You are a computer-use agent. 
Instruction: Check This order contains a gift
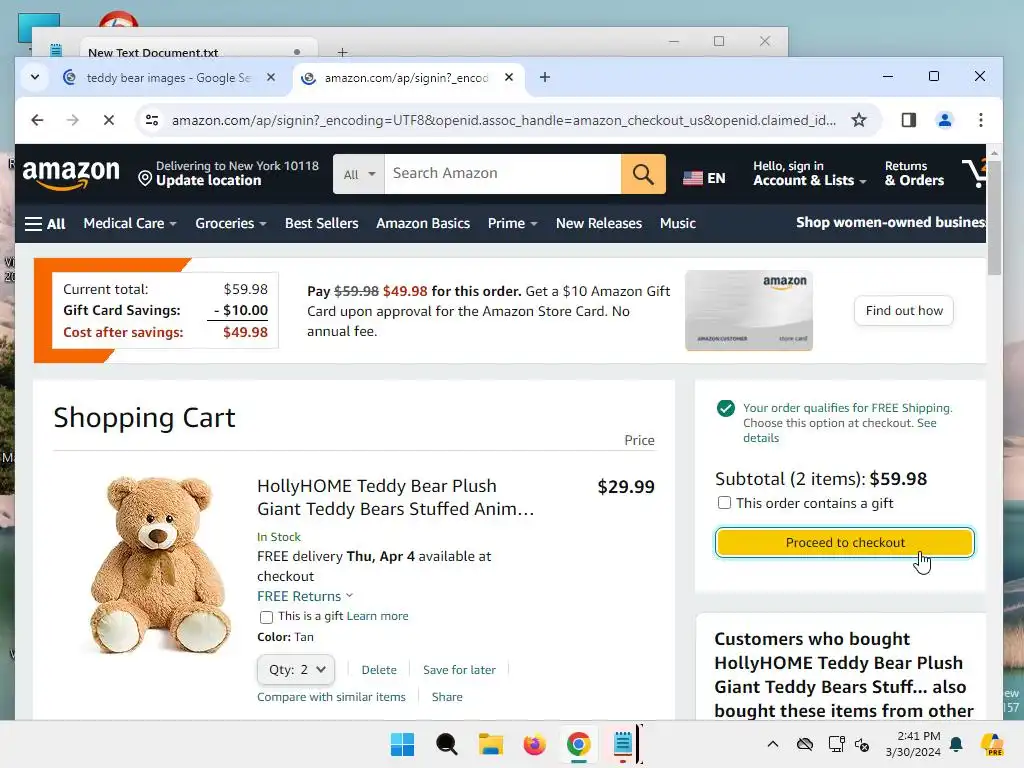tap(724, 503)
